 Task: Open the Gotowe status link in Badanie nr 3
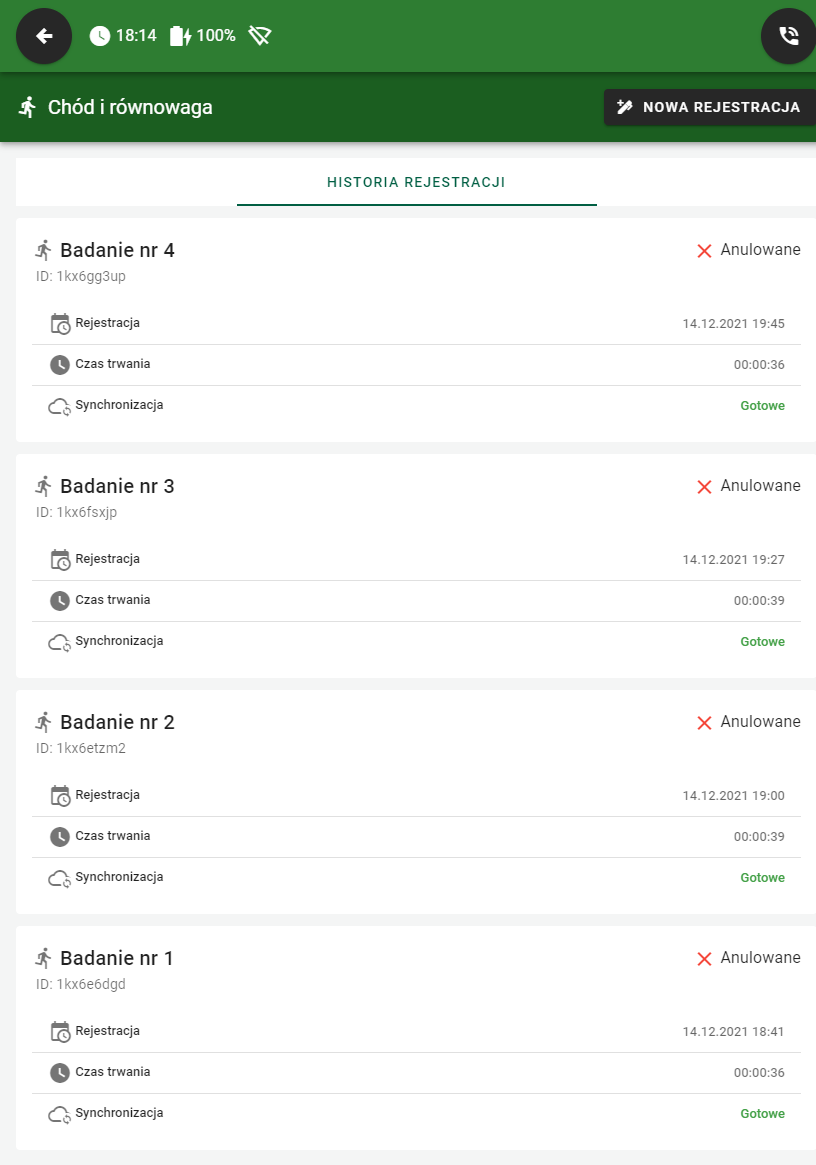click(762, 641)
